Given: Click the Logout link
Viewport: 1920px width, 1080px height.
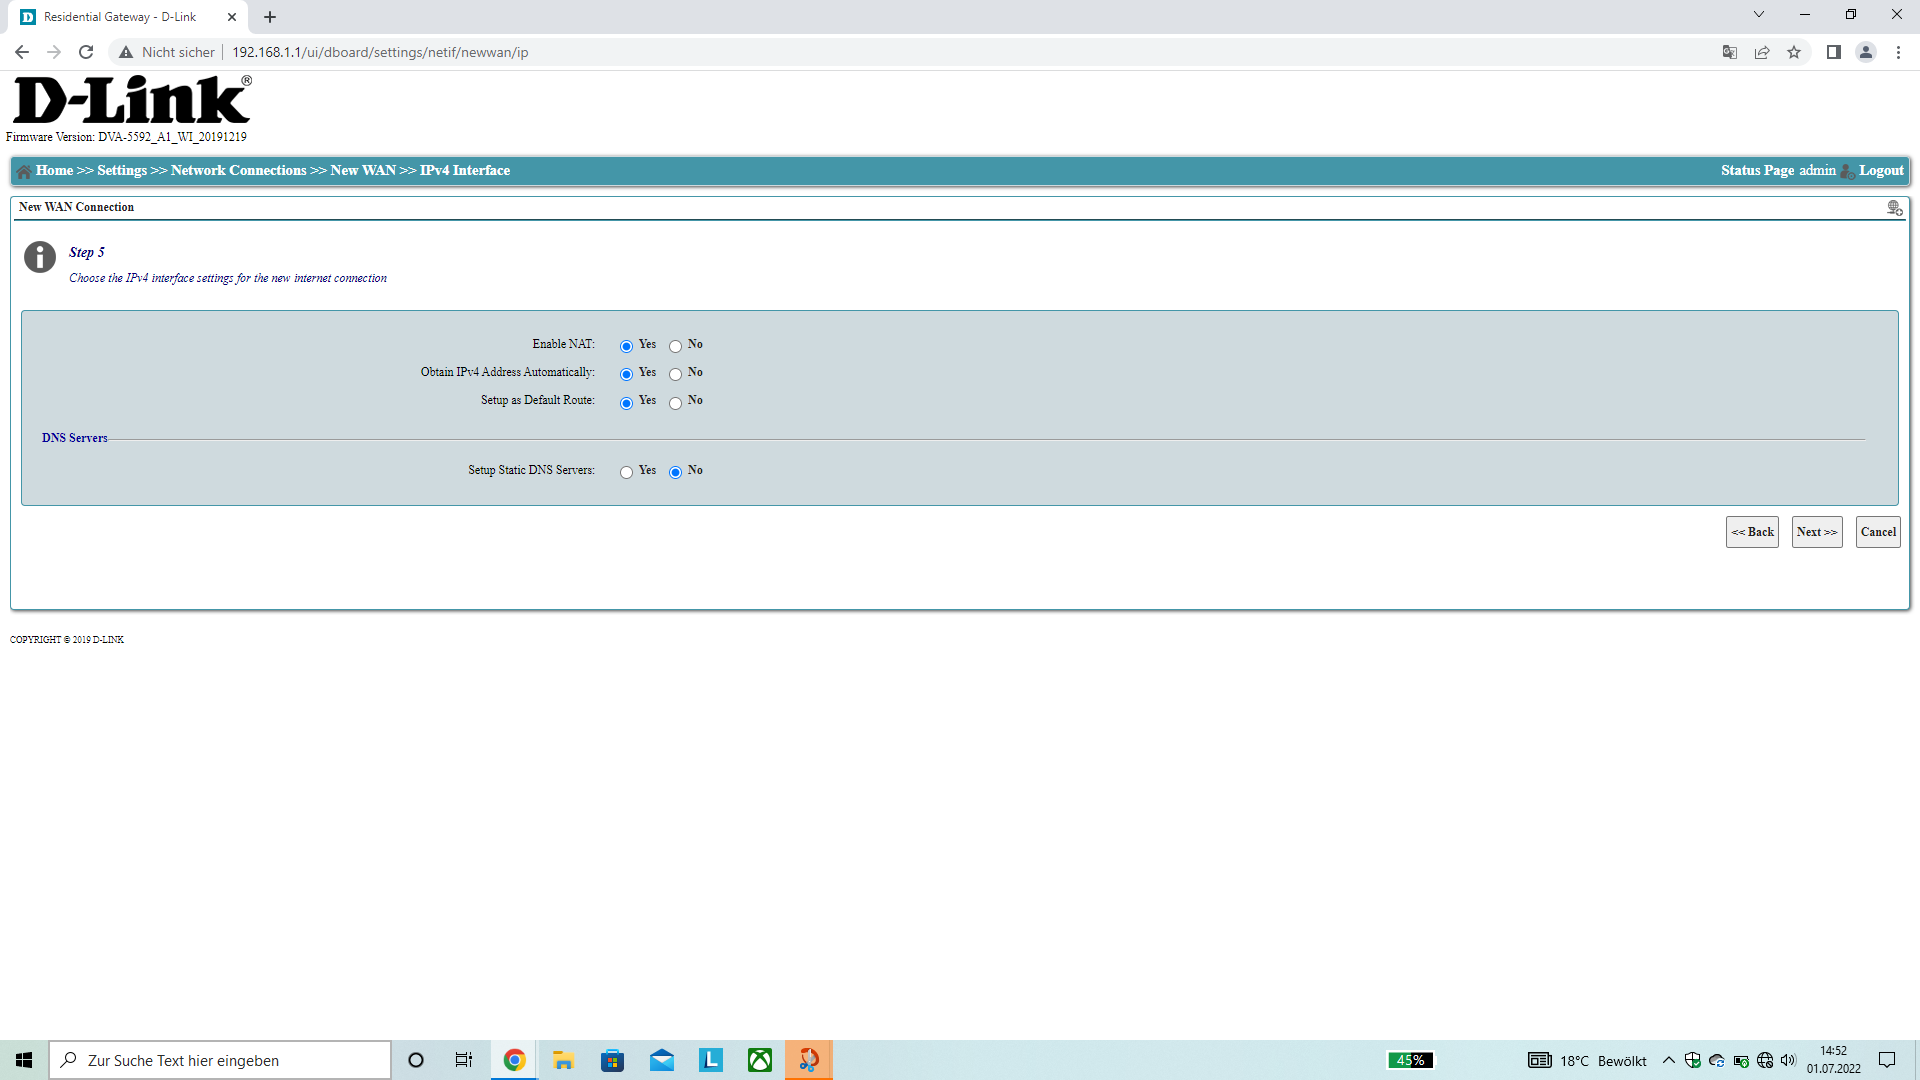Looking at the screenshot, I should [1881, 171].
